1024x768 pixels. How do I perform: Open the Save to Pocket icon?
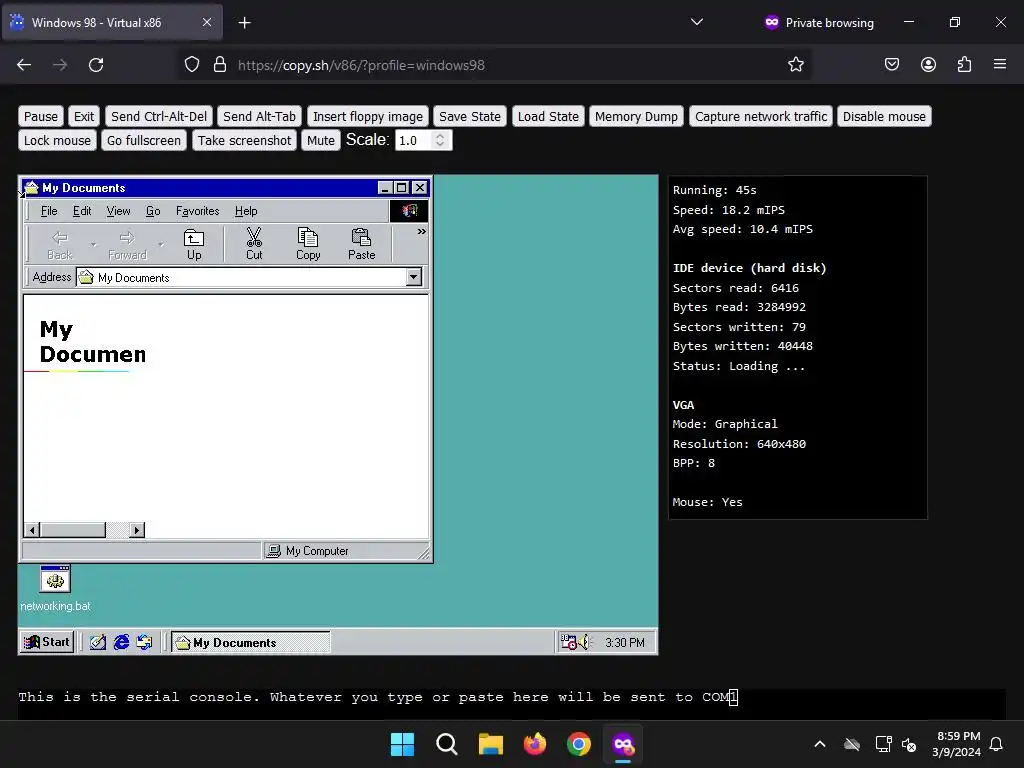click(x=891, y=65)
